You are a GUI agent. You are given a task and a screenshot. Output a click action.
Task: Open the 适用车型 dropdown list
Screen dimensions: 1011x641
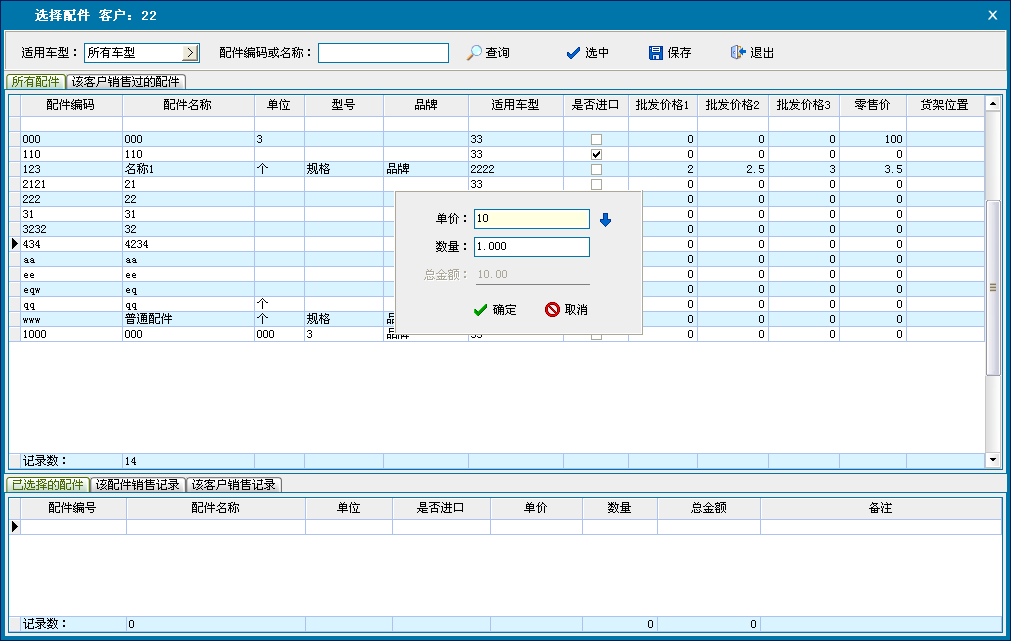point(190,53)
